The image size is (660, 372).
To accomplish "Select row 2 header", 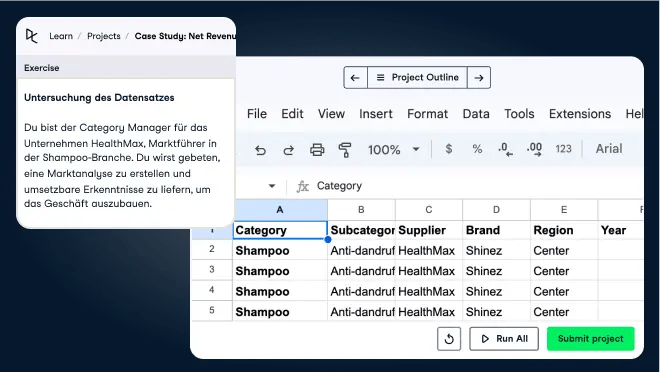I will pyautogui.click(x=212, y=249).
